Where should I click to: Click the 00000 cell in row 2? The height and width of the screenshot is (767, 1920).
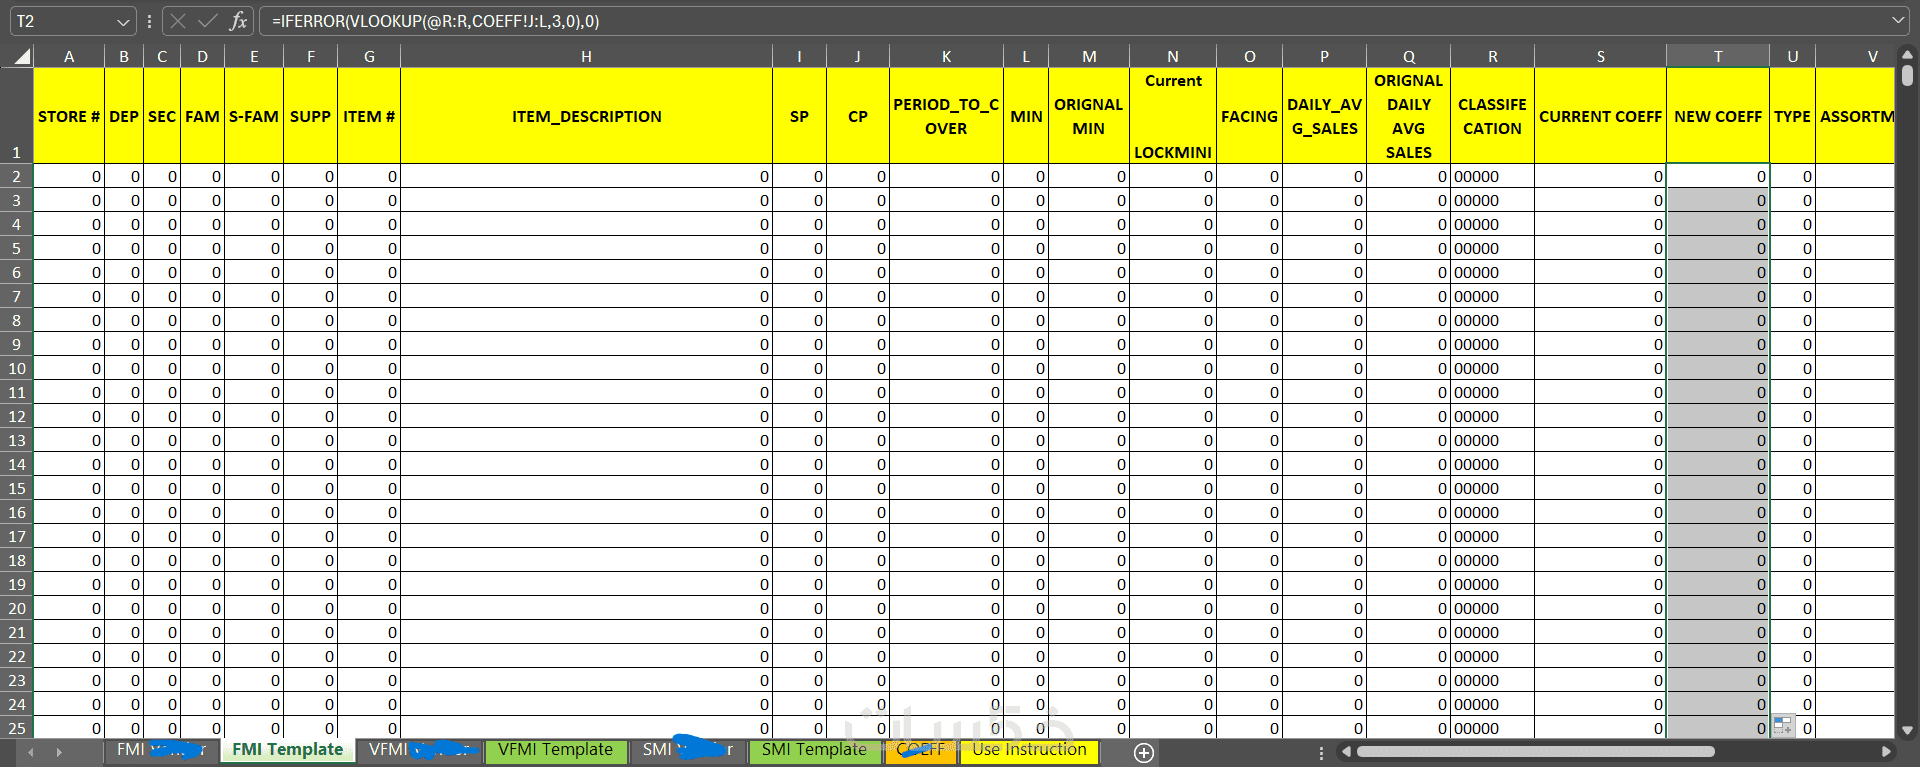pyautogui.click(x=1492, y=176)
